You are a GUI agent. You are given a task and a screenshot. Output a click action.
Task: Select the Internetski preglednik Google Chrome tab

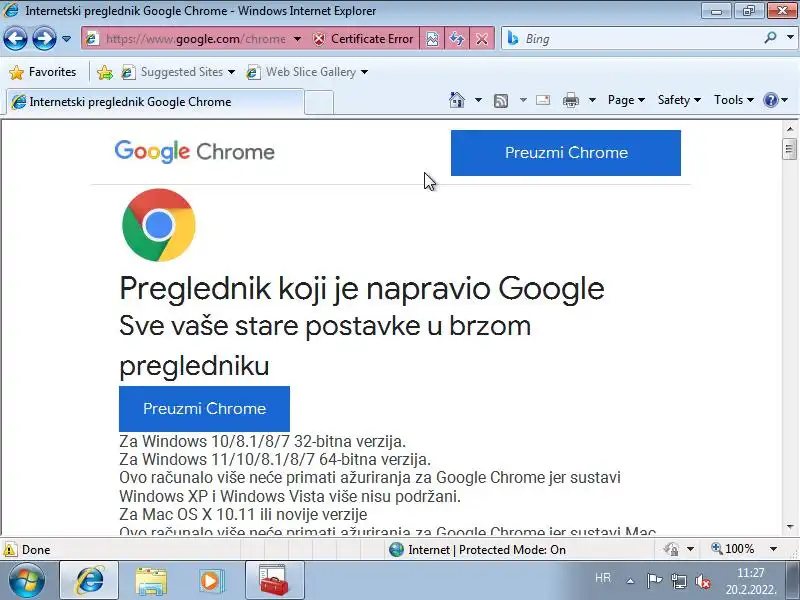tap(155, 102)
